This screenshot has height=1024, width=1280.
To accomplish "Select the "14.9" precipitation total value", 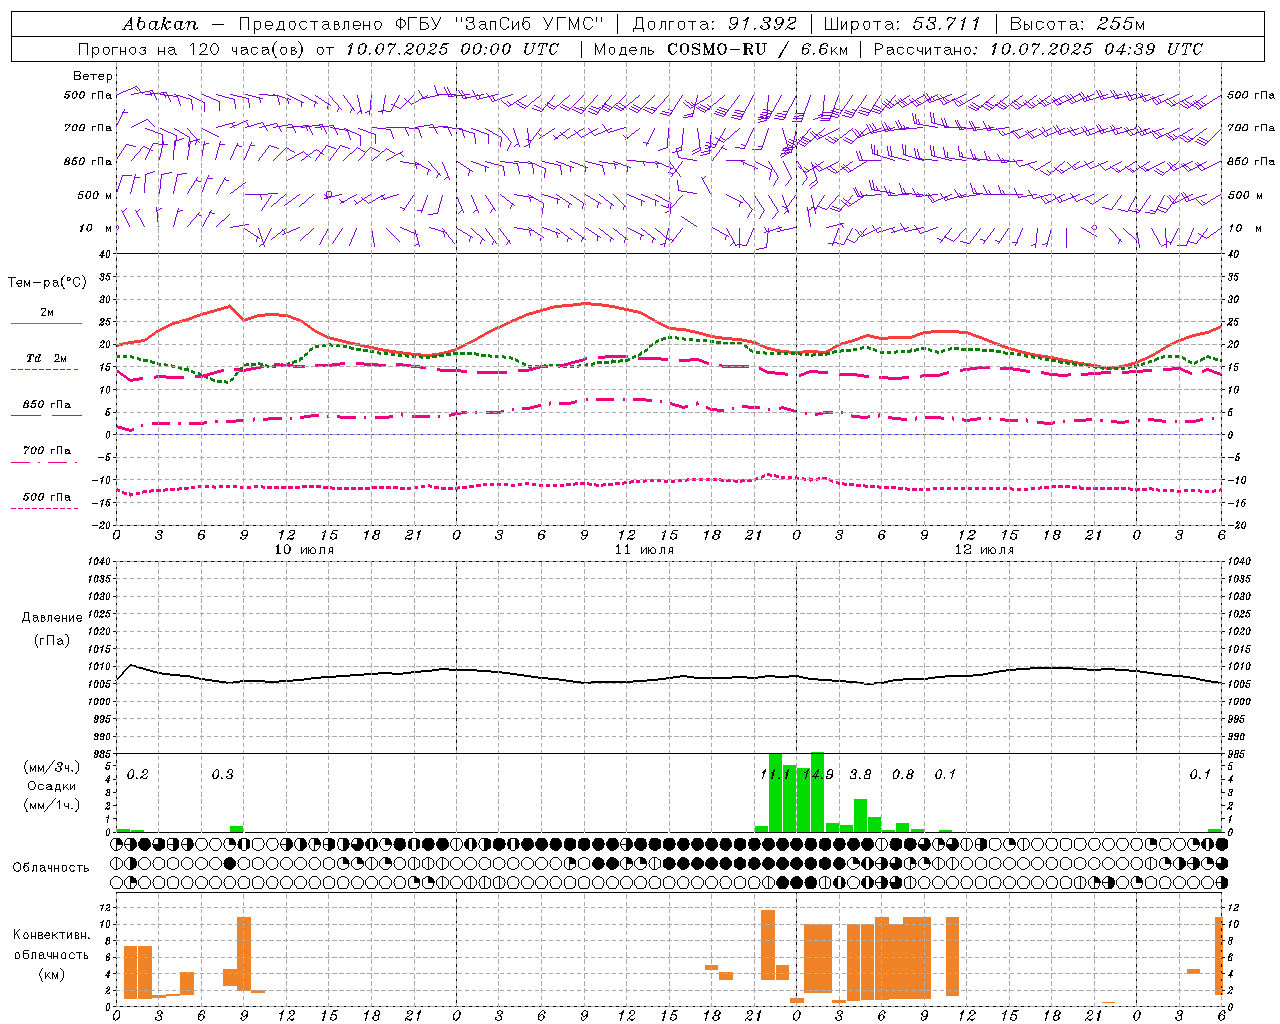I will point(818,774).
